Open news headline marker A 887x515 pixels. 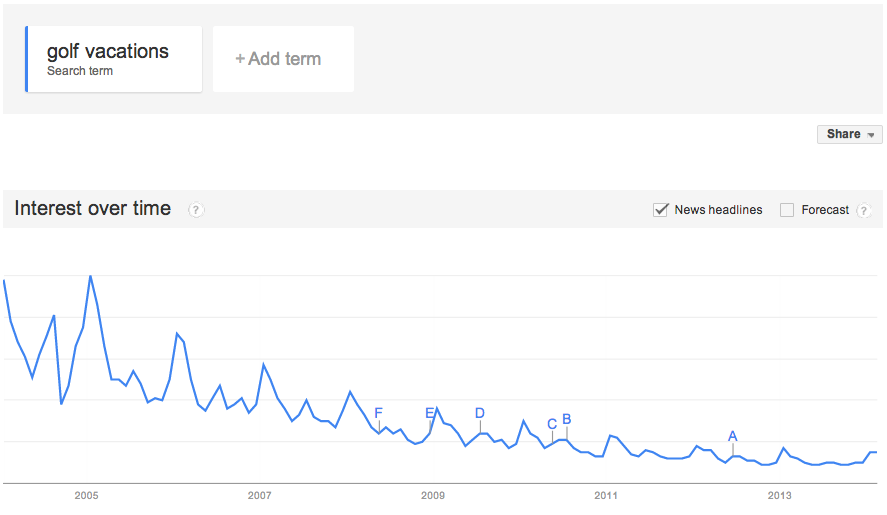click(732, 436)
